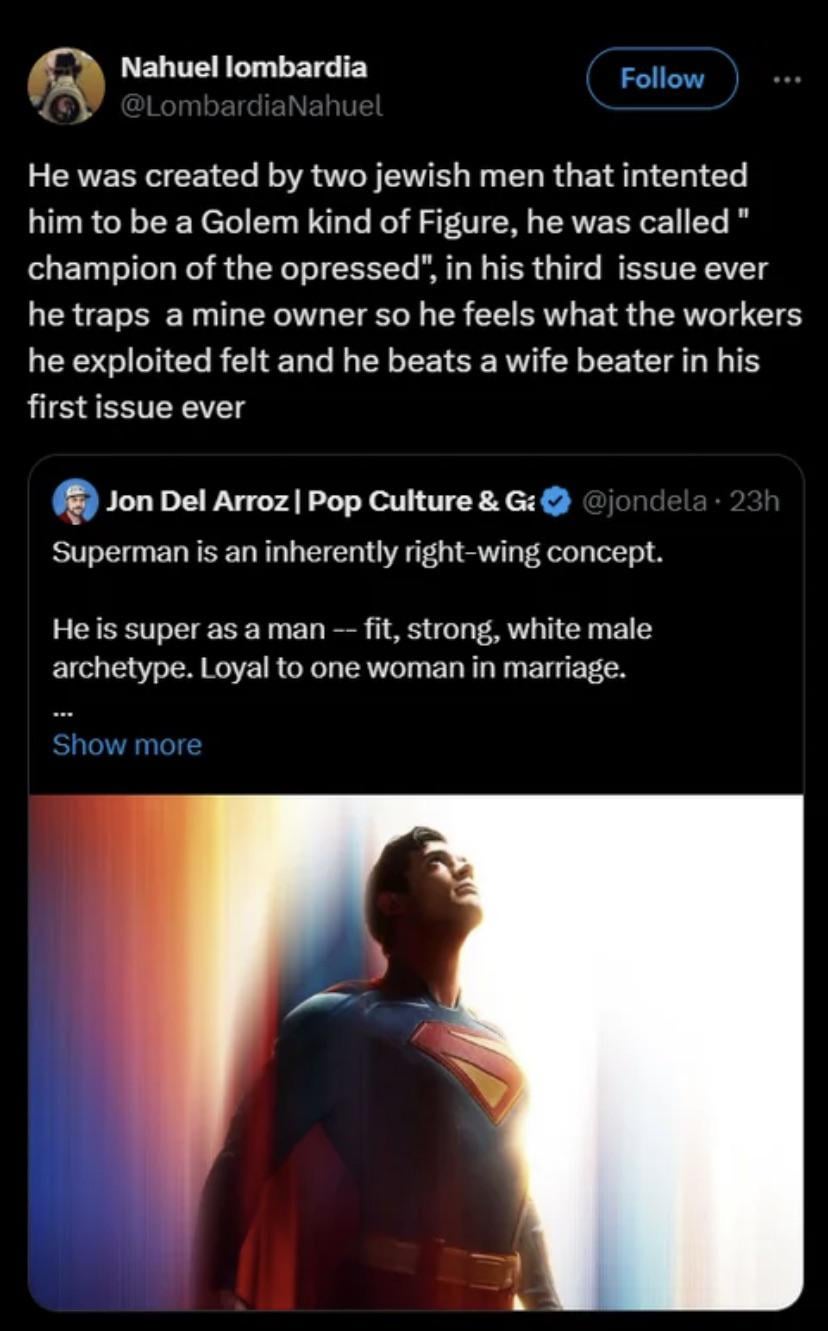Click Jon Del Arroz's small avatar

pyautogui.click(x=74, y=501)
